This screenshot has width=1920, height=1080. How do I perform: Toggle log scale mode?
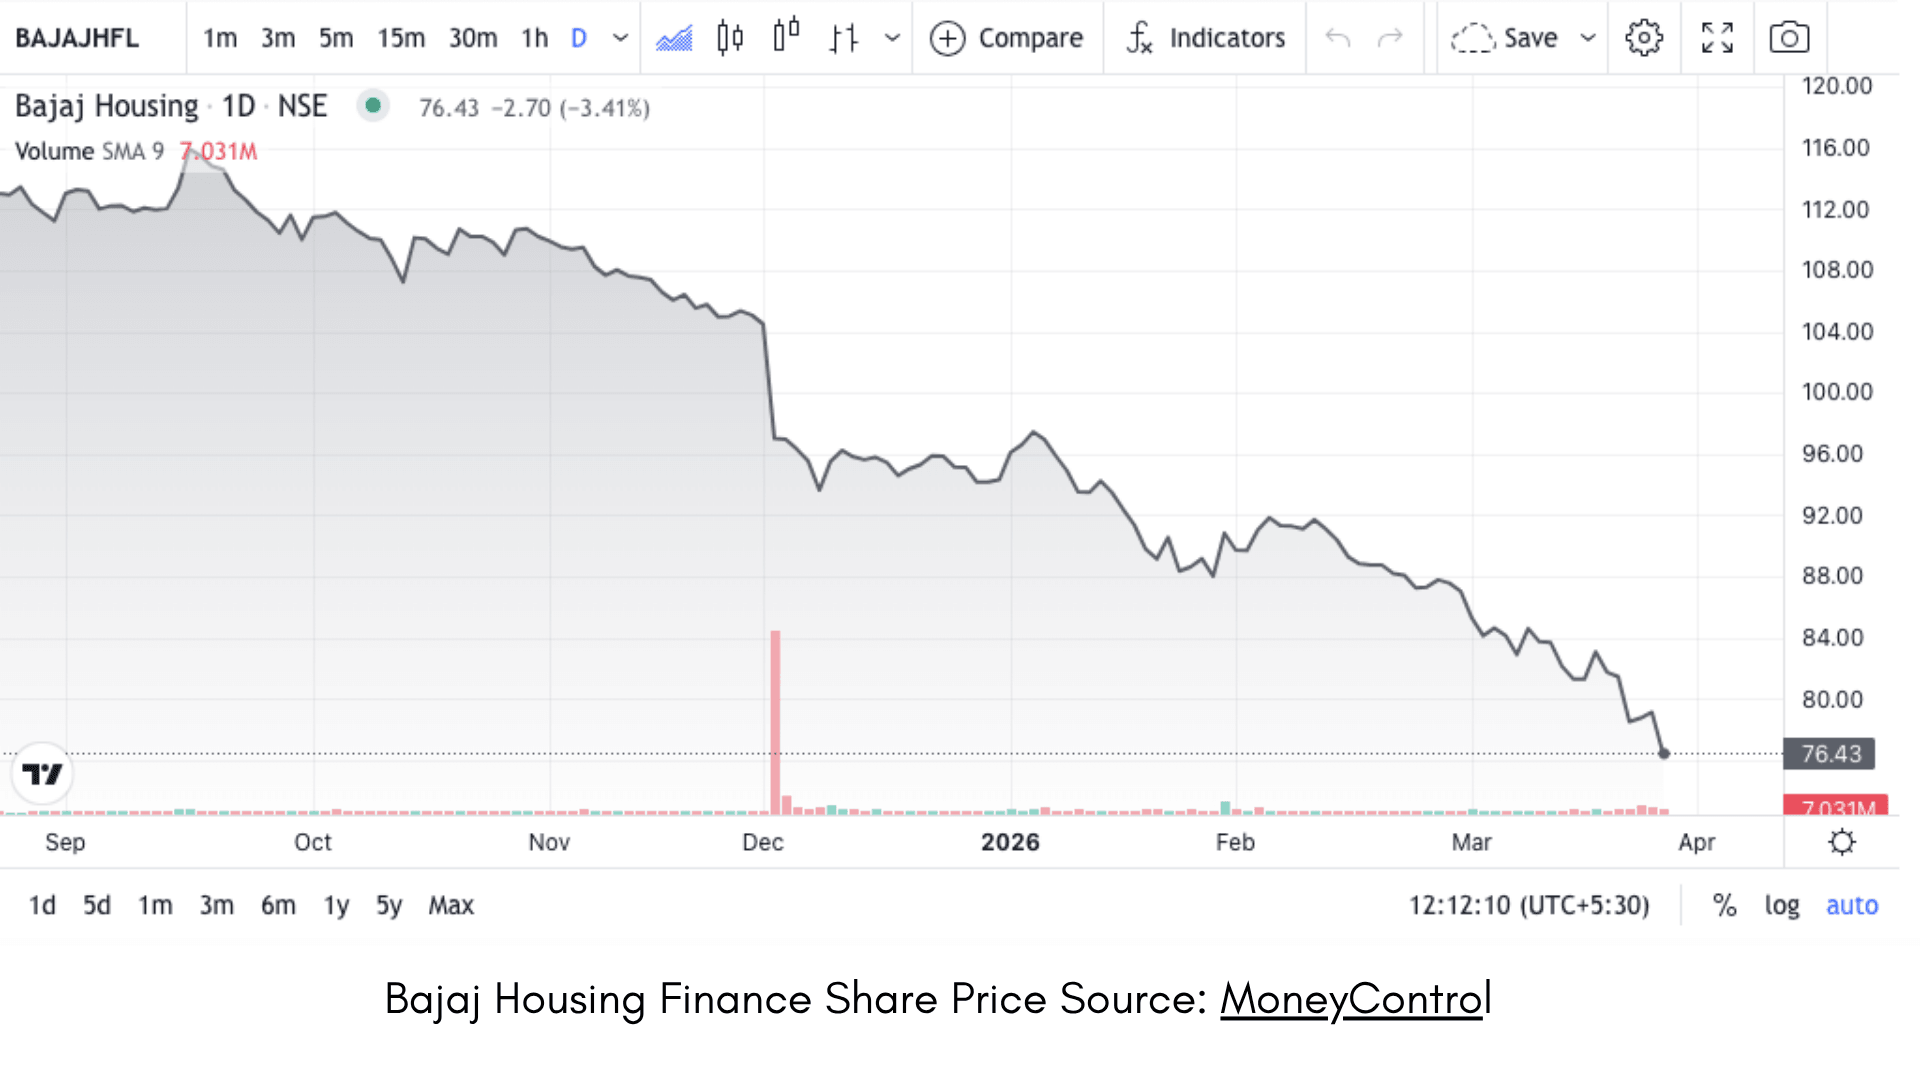coord(1781,905)
